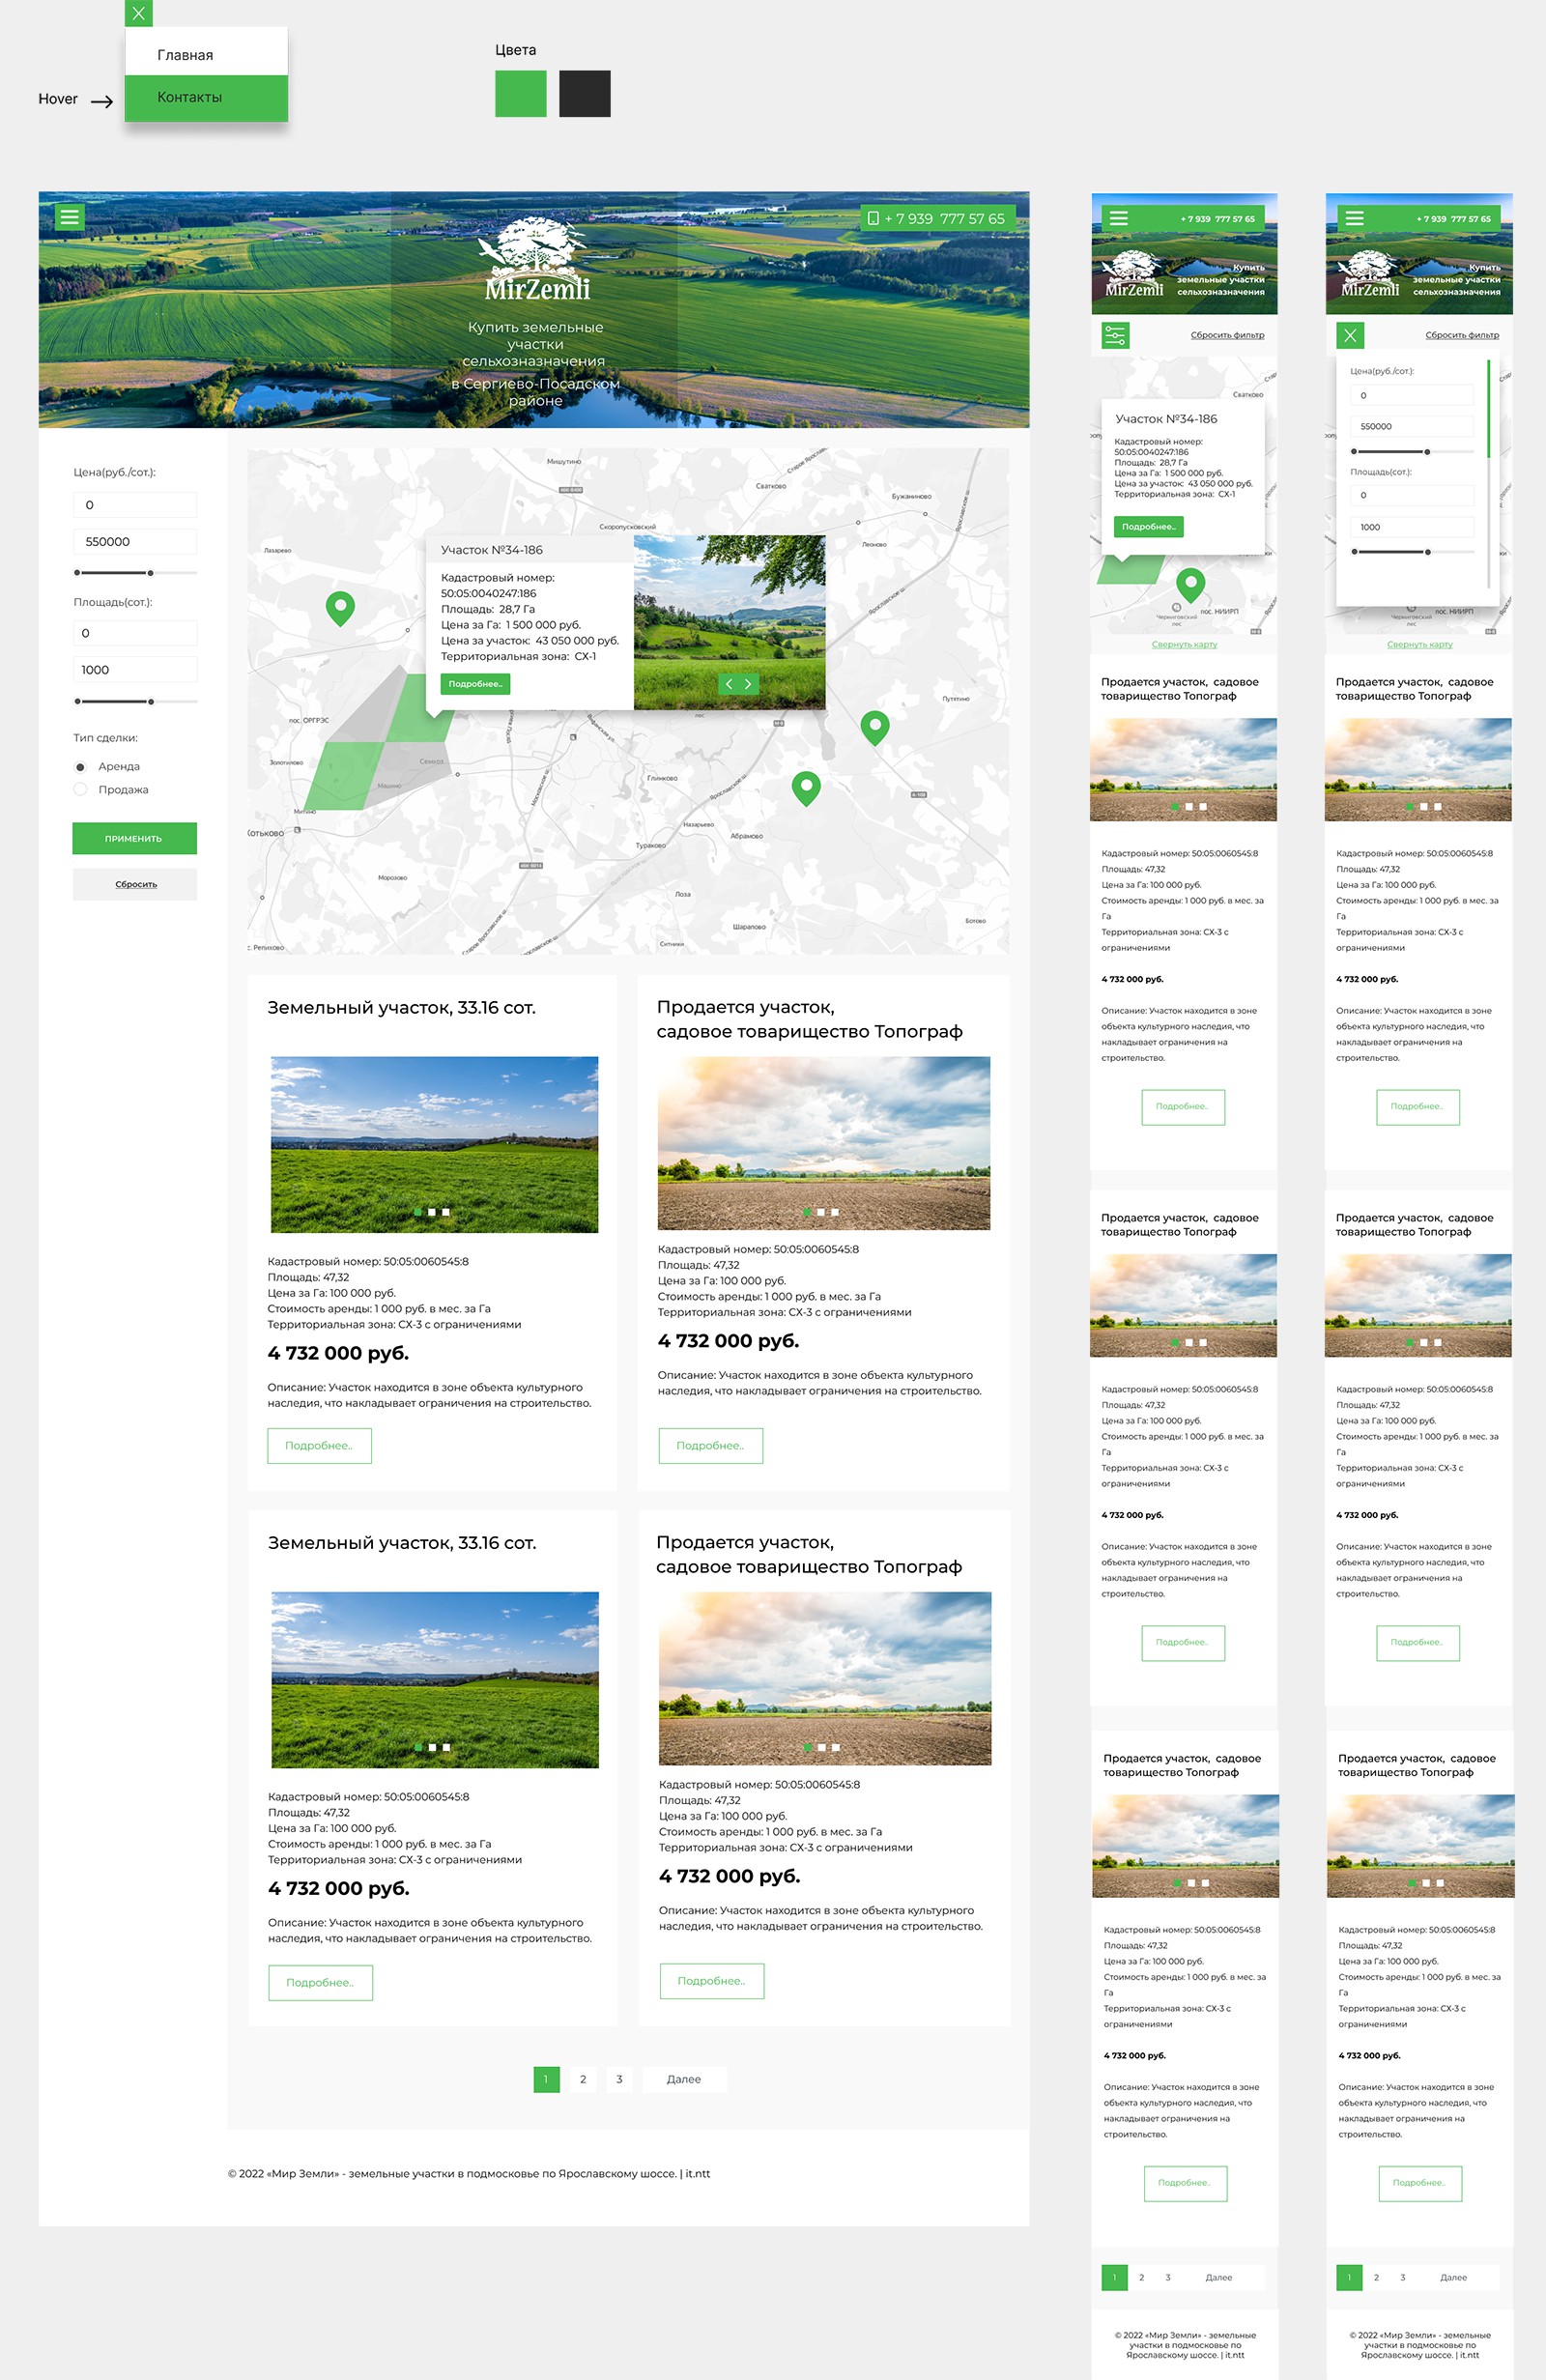1546x2380 pixels.
Task: Close the filter panel in right mobile layout
Action: pyautogui.click(x=1350, y=335)
